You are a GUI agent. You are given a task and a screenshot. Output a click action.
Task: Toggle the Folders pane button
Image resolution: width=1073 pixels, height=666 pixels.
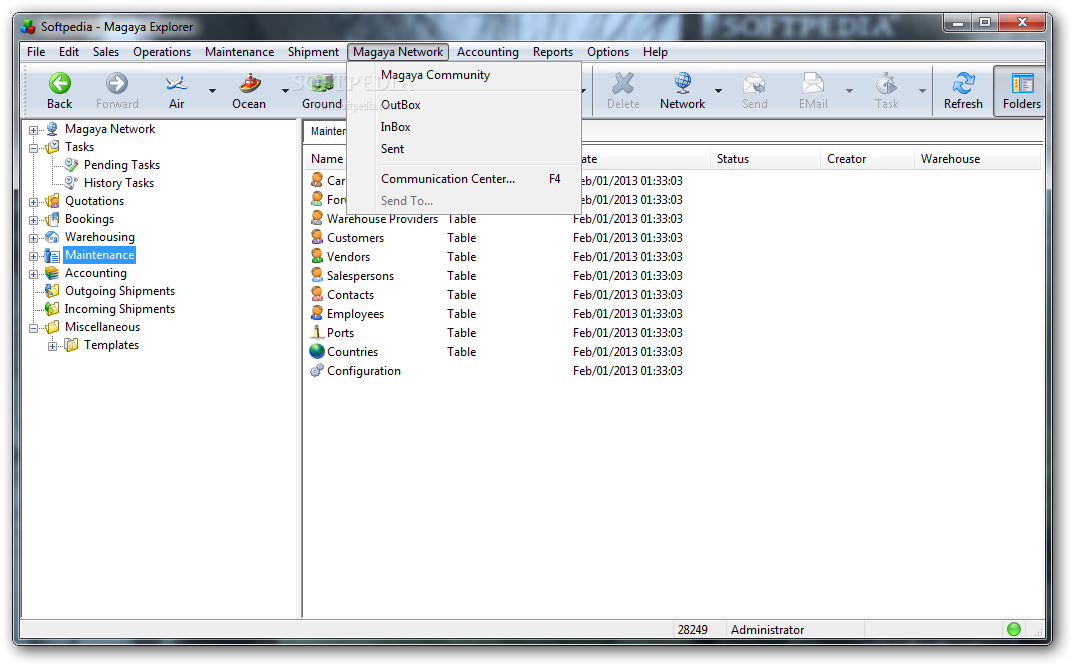tap(1022, 91)
